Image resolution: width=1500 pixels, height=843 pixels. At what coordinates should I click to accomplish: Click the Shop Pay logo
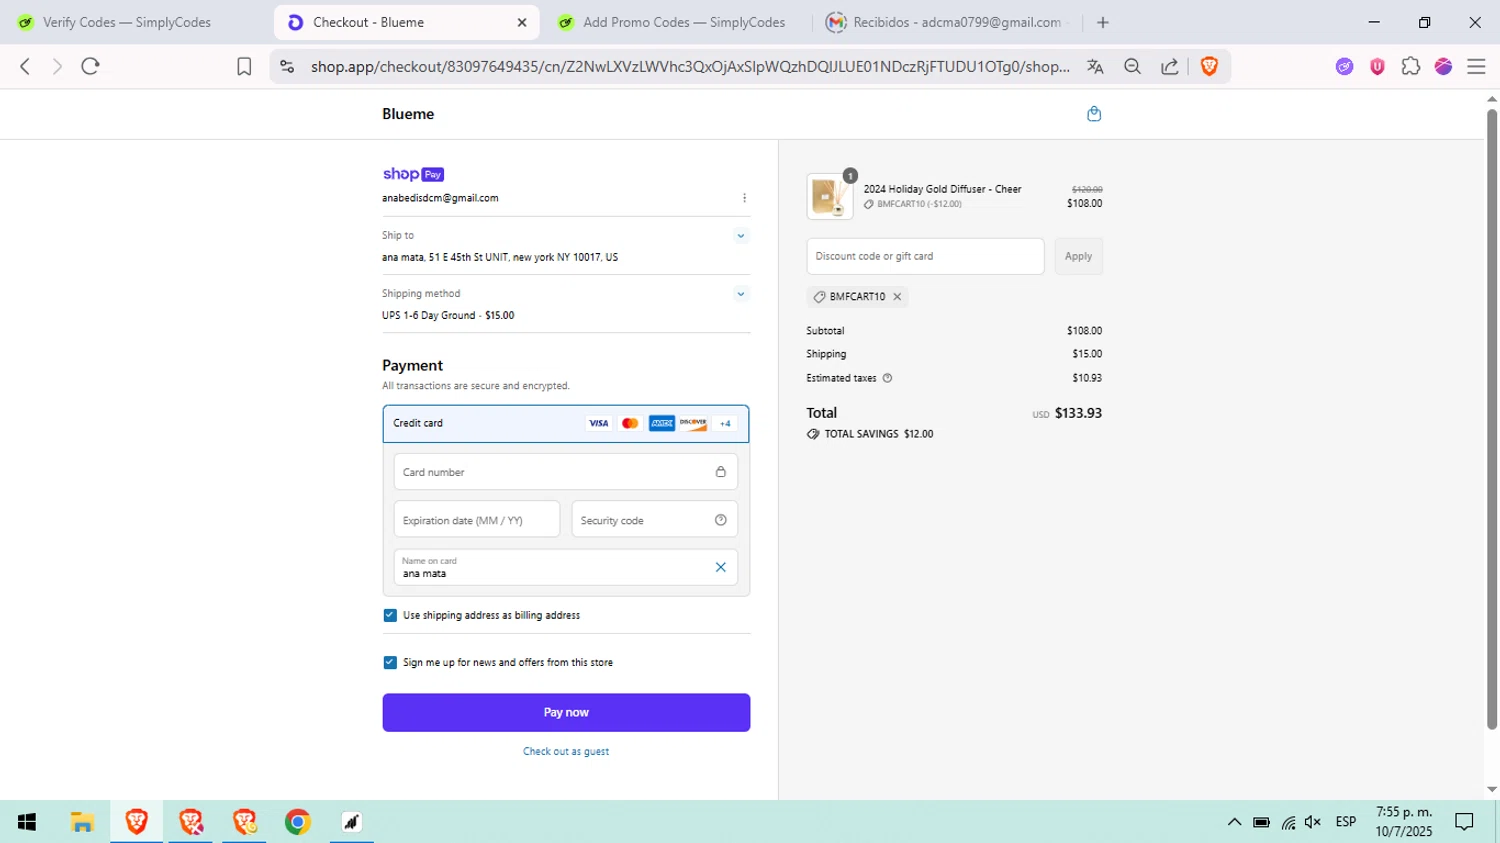pos(413,174)
